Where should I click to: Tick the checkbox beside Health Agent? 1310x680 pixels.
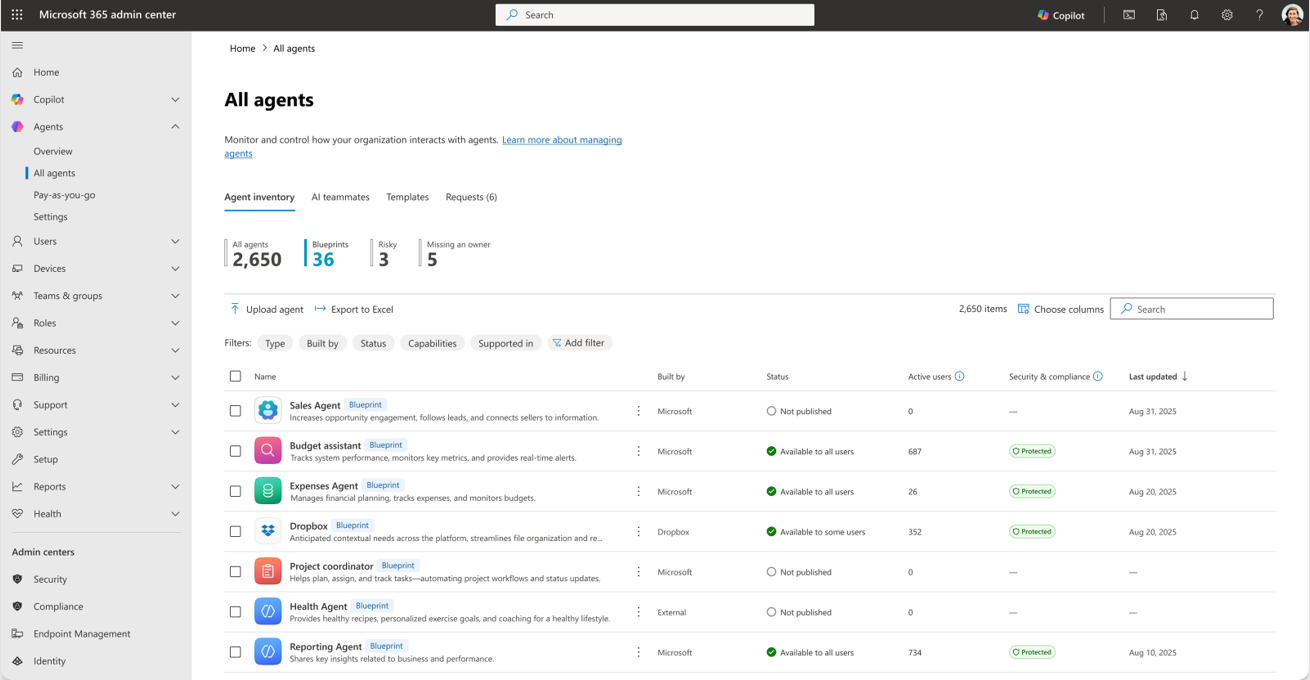(235, 611)
